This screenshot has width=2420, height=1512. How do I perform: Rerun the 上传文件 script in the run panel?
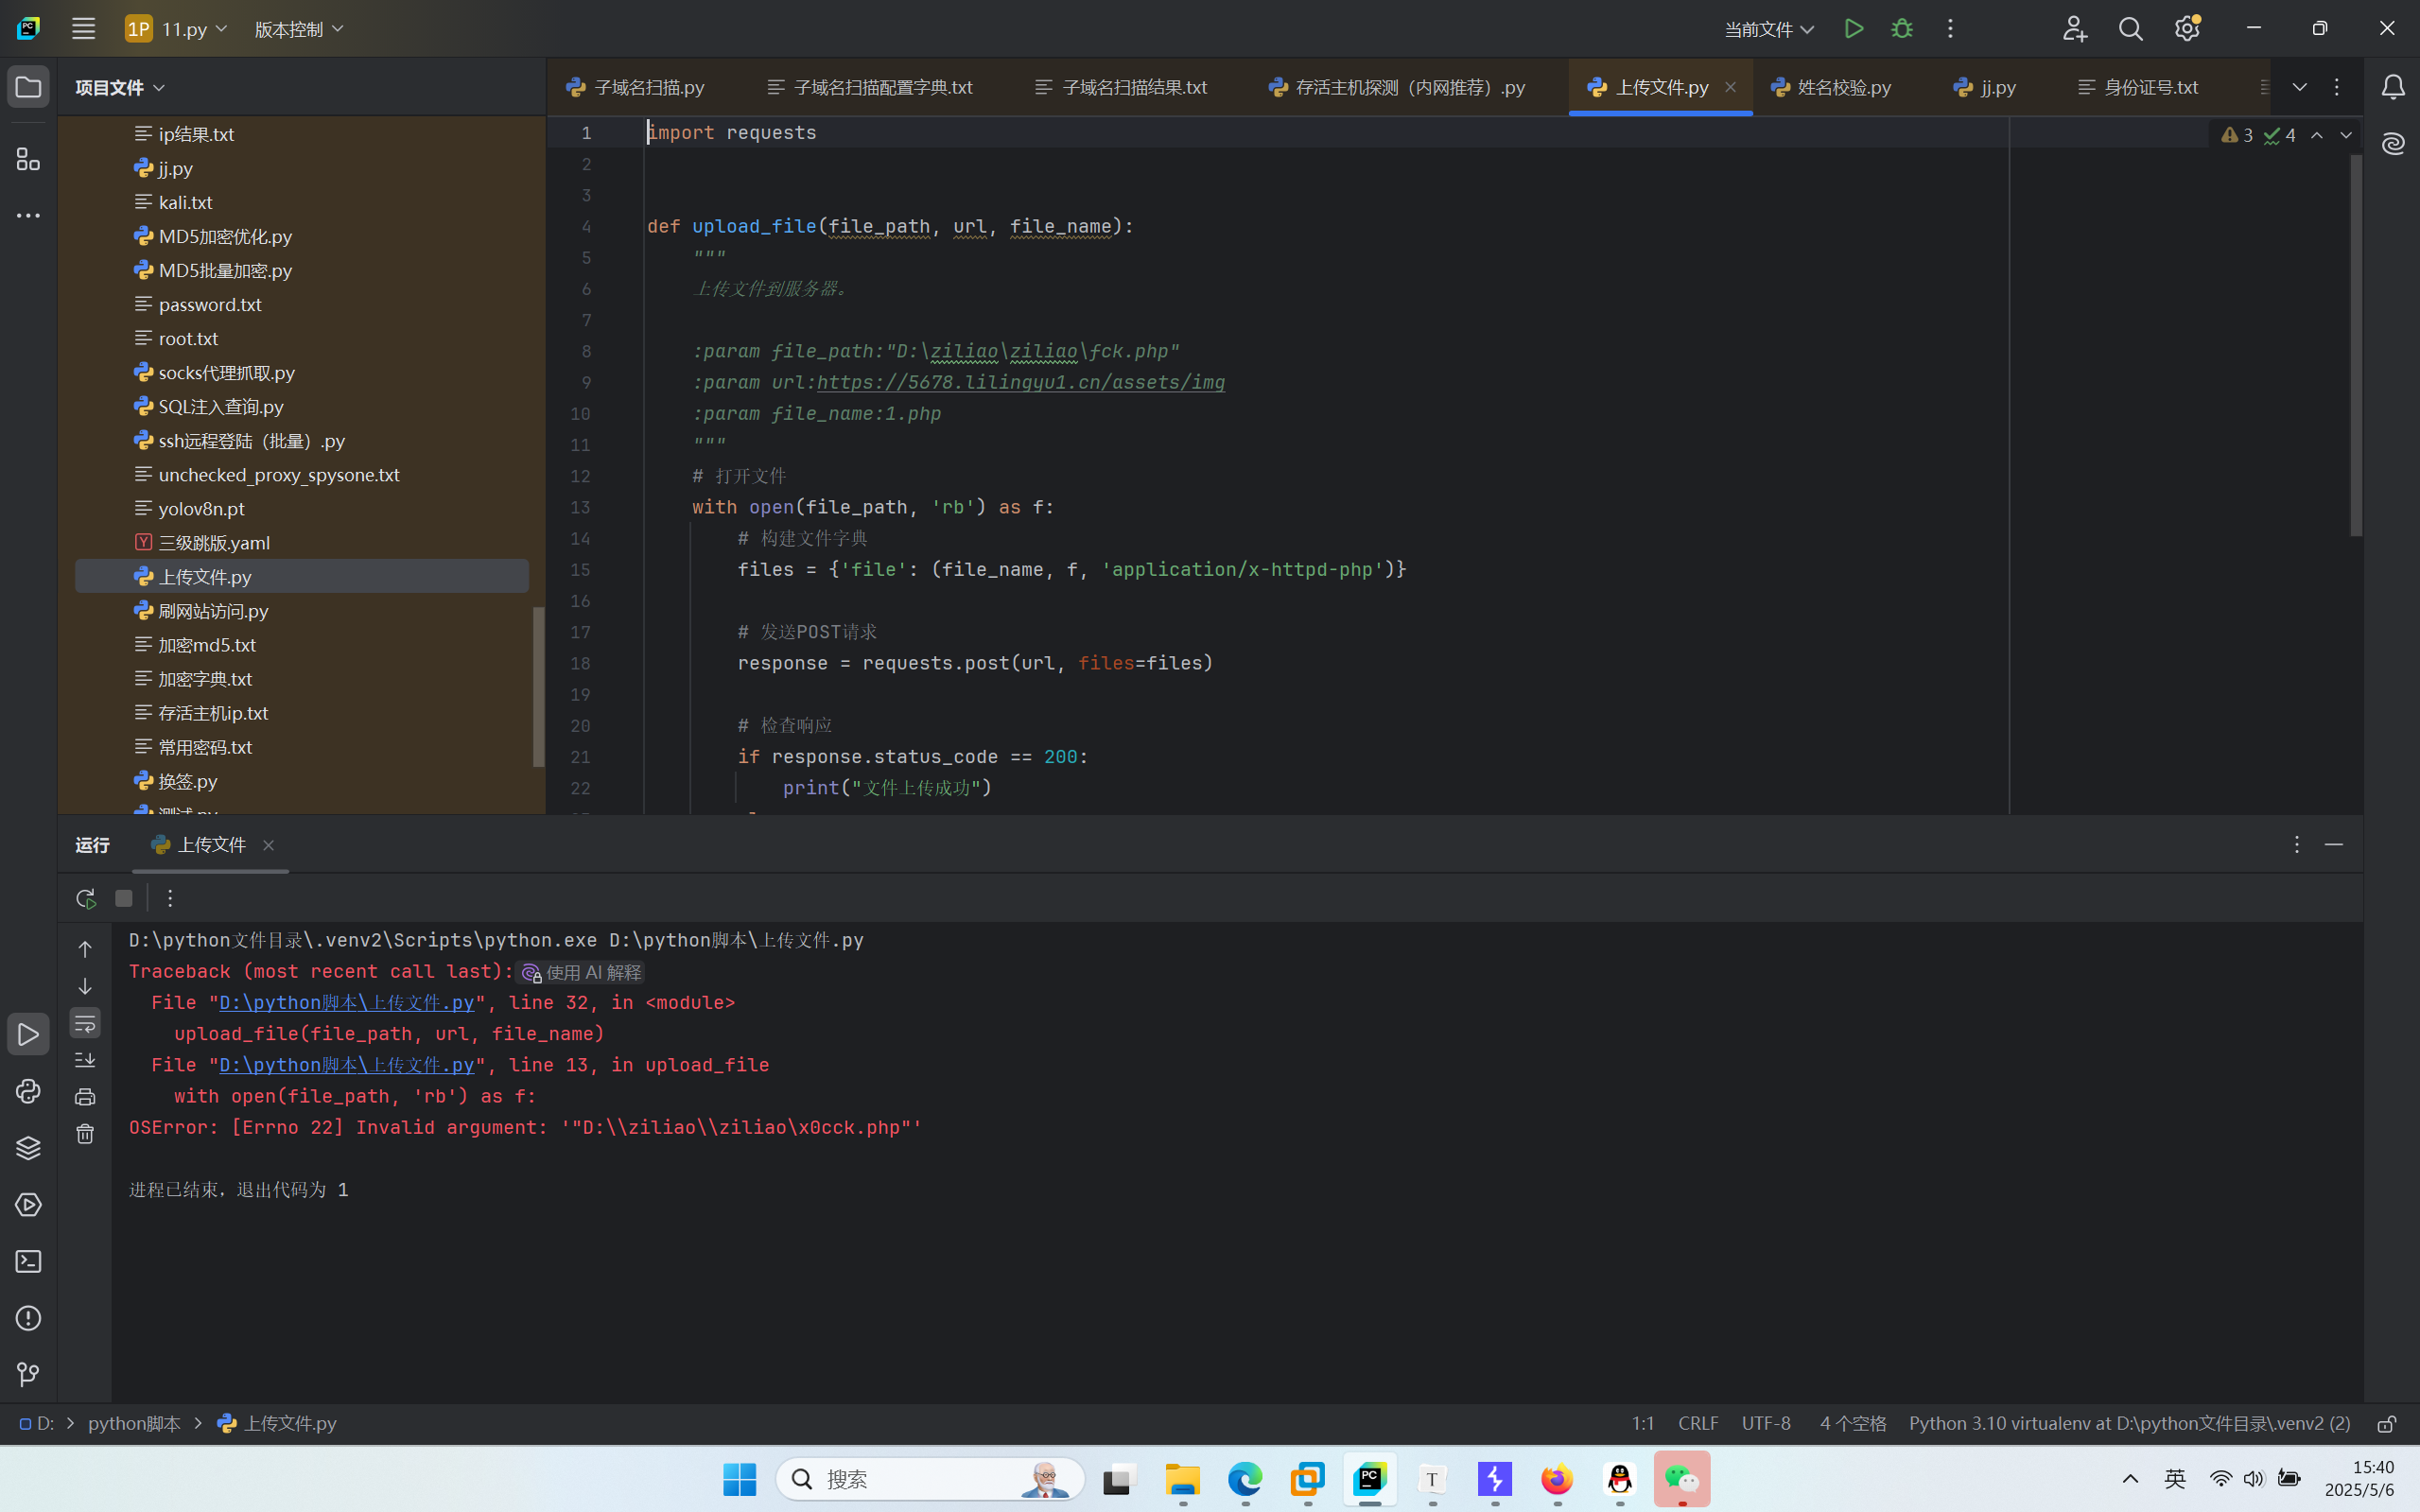pos(85,898)
